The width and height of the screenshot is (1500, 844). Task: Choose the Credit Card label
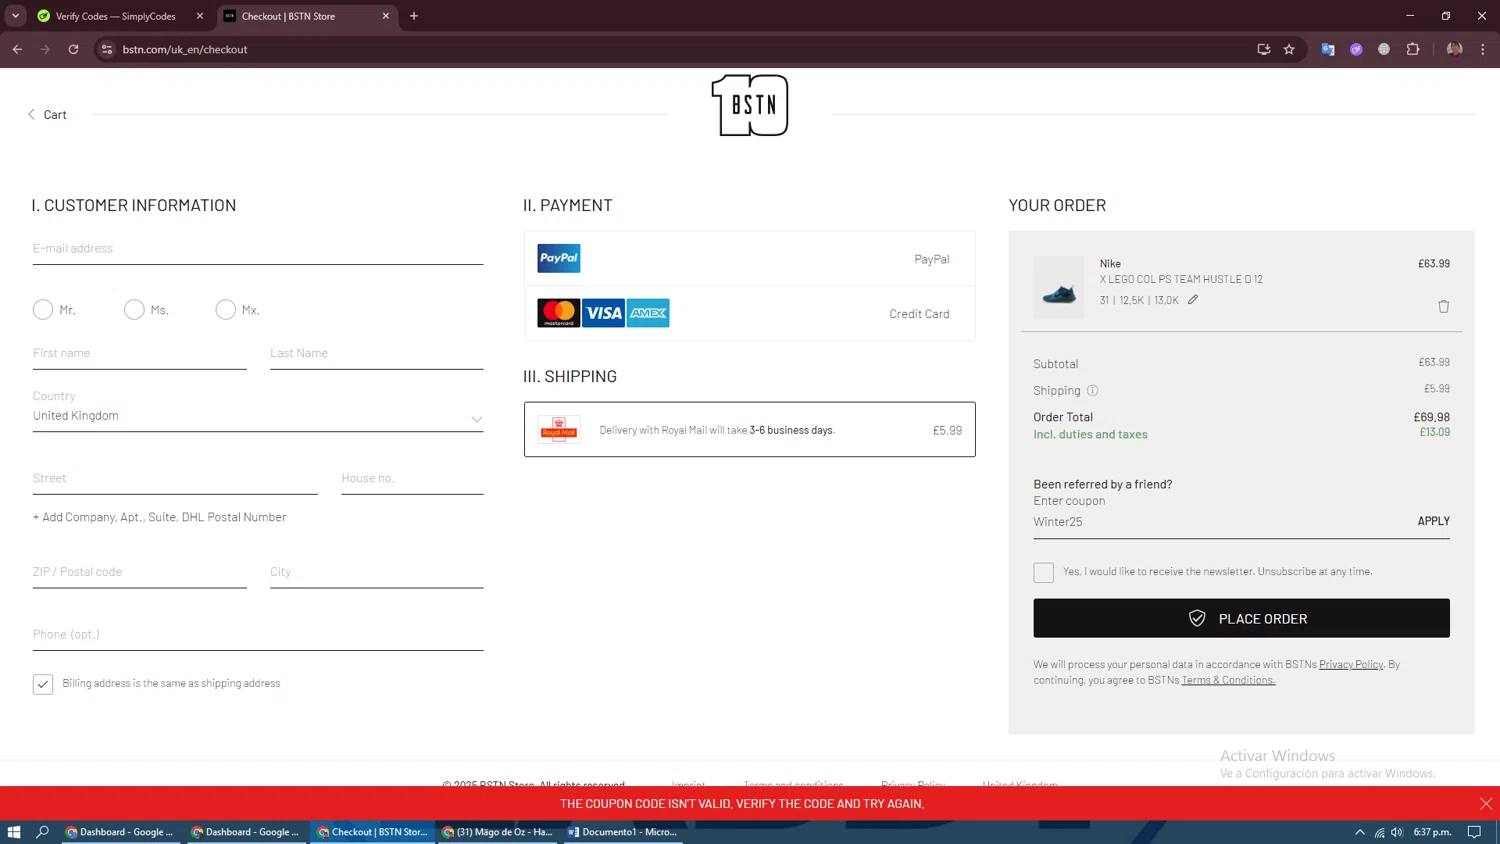coord(920,314)
